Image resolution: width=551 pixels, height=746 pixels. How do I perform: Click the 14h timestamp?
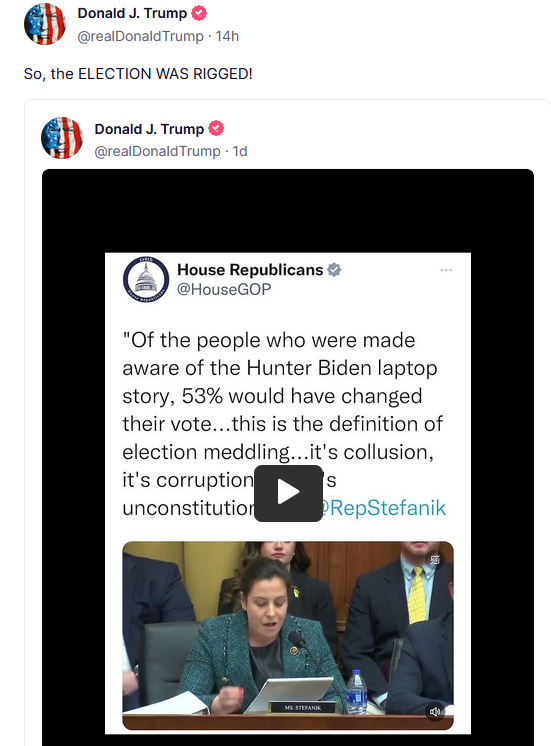click(227, 36)
